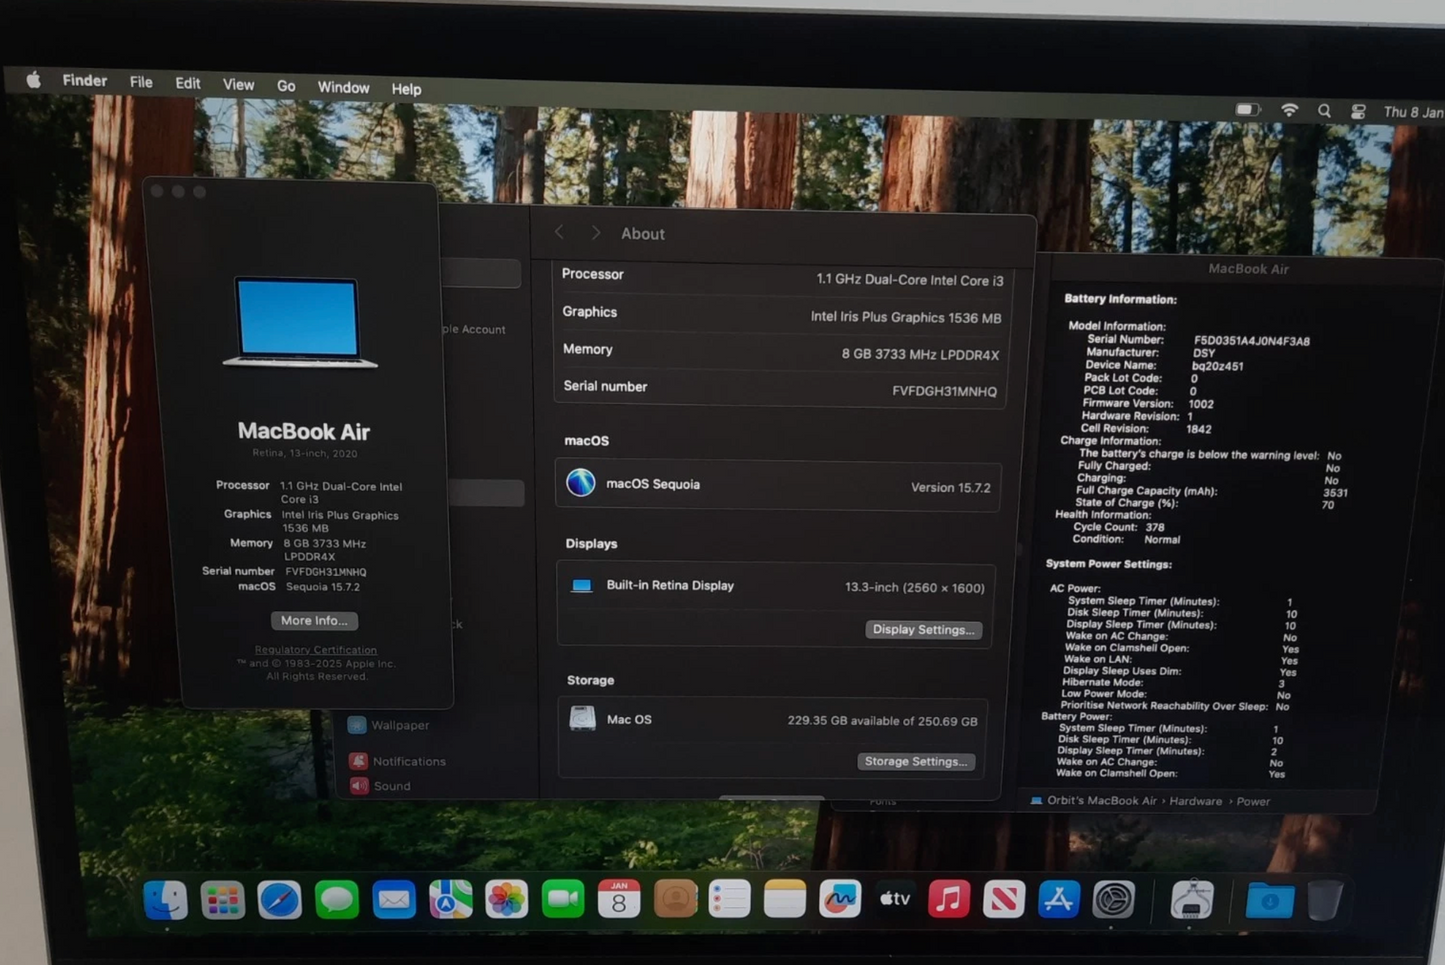Launch Safari from the Dock
Viewport: 1445px width, 965px height.
(x=279, y=900)
